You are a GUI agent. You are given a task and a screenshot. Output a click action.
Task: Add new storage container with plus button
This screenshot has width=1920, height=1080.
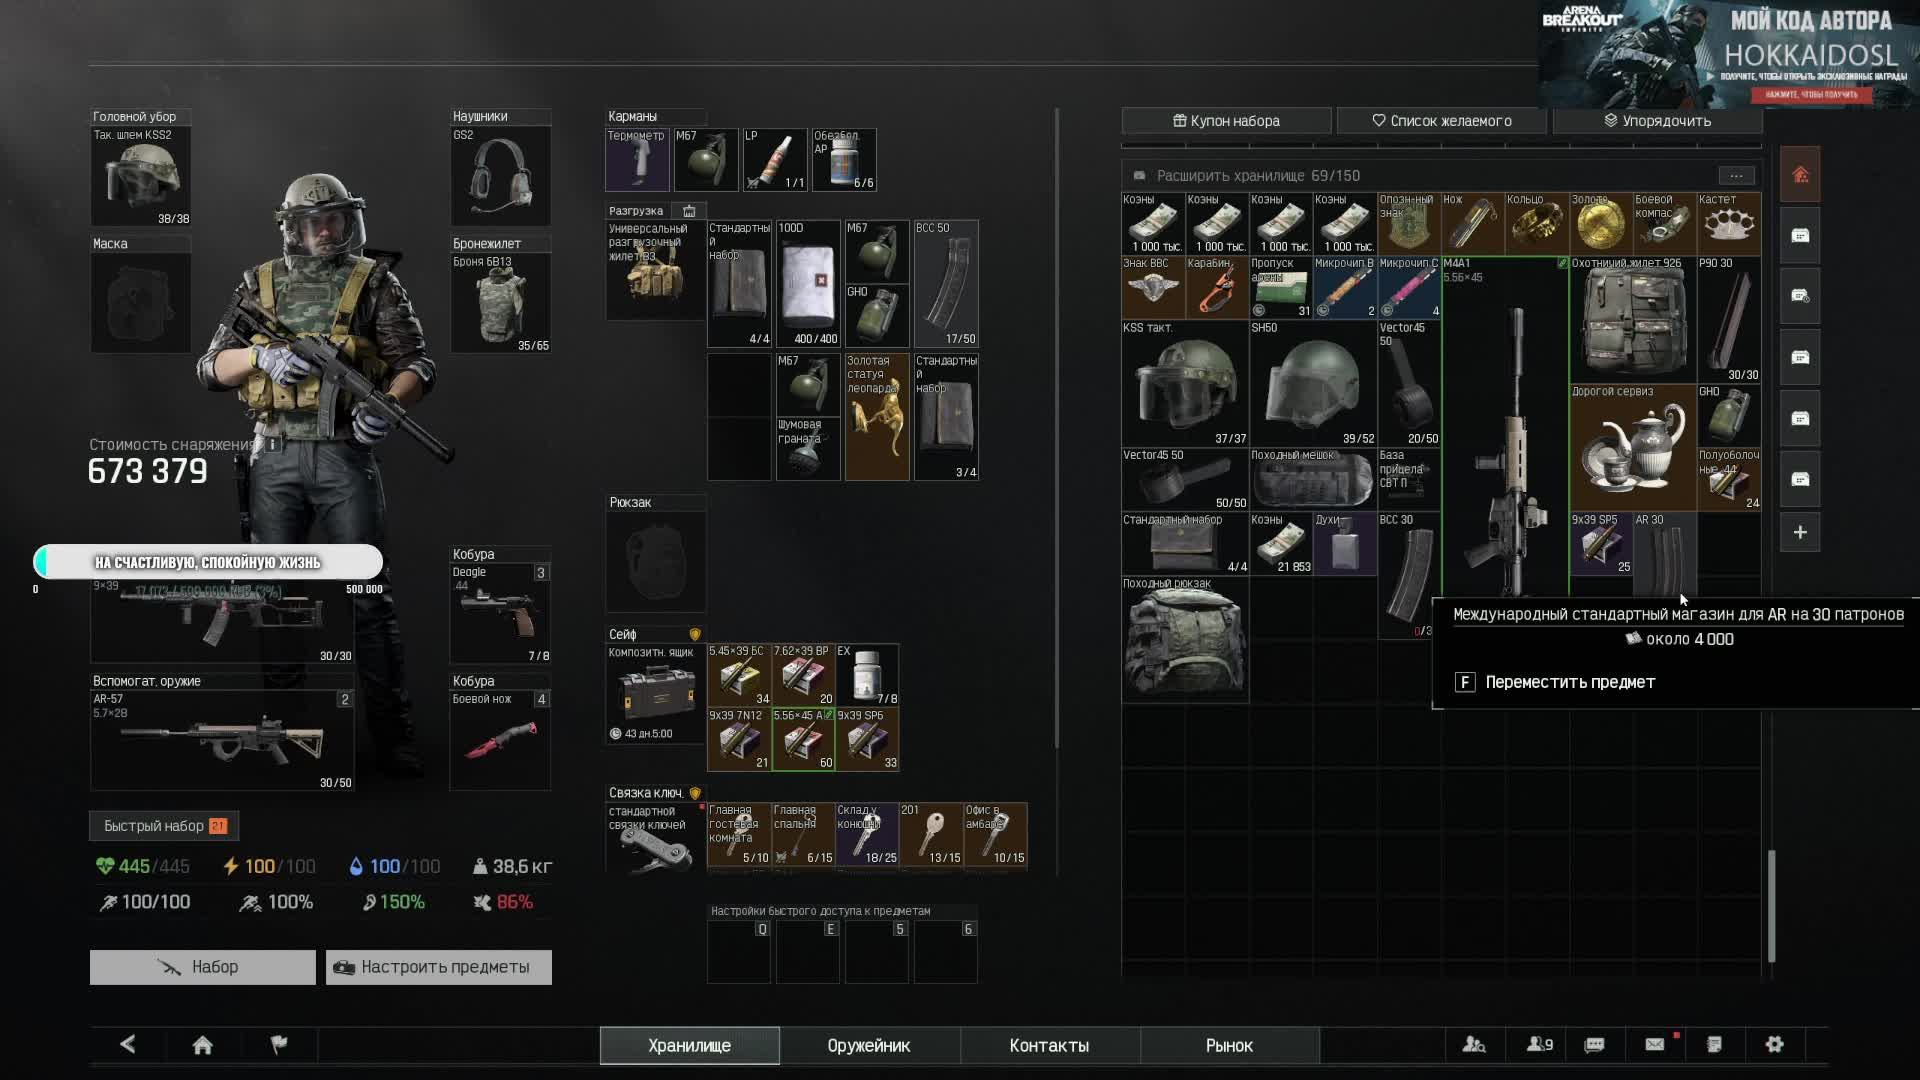tap(1800, 533)
